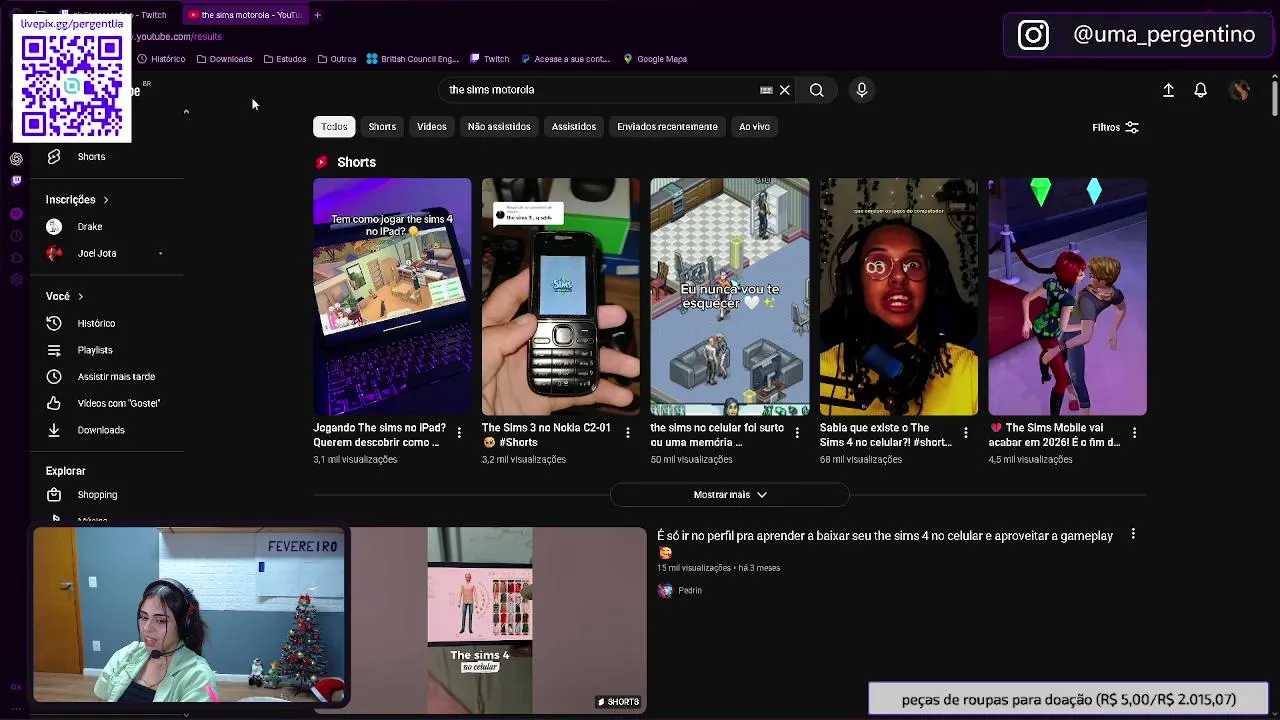Select the Assistidos filter chip
Viewport: 1280px width, 720px height.
tap(574, 127)
